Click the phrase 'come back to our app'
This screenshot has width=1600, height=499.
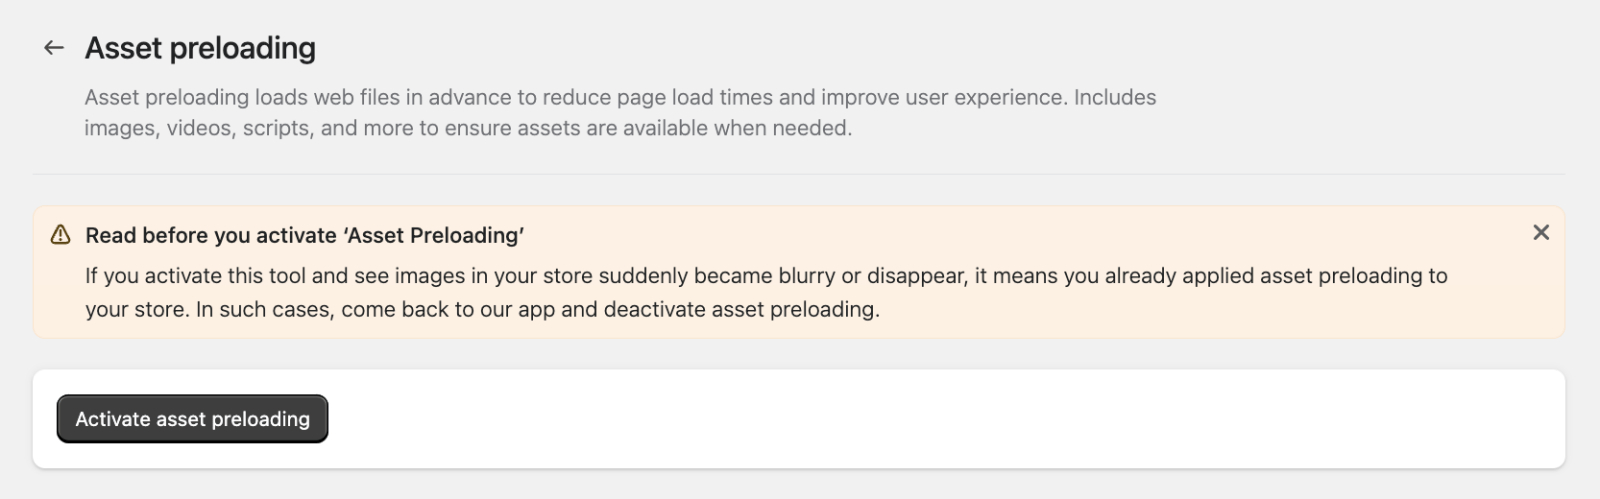tap(447, 309)
